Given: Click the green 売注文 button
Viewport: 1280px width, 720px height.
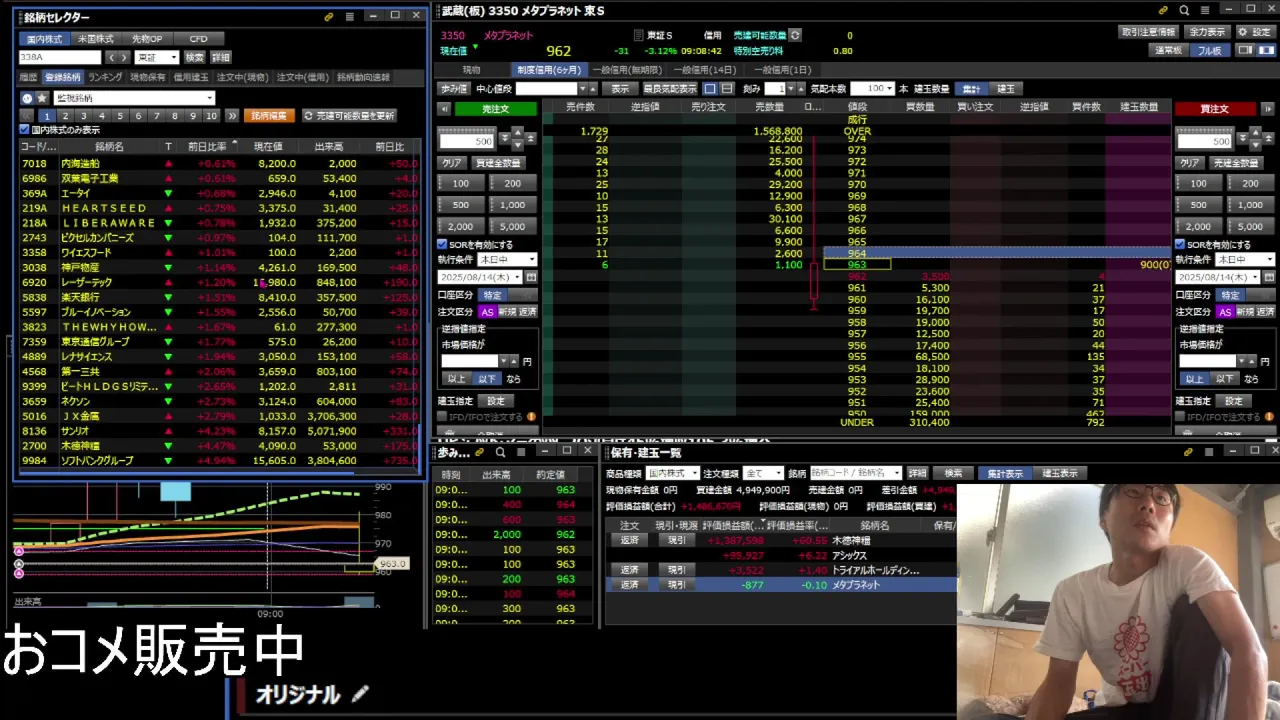Looking at the screenshot, I should point(496,108).
